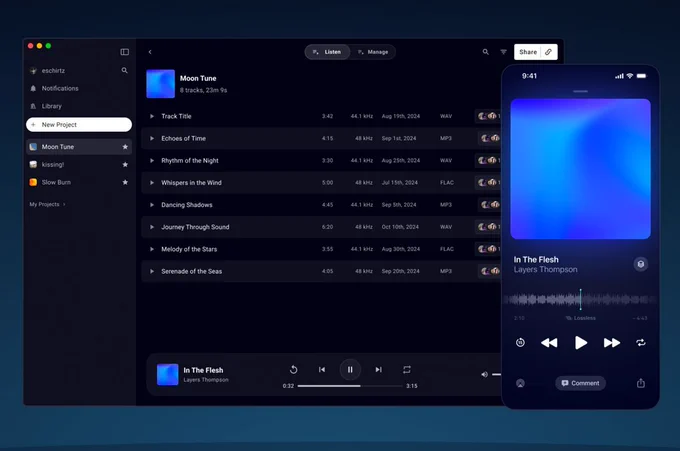Screen dimensions: 680x451
Task: Click collaborator avatars on Dancing Shadows row
Action: pyautogui.click(x=490, y=205)
